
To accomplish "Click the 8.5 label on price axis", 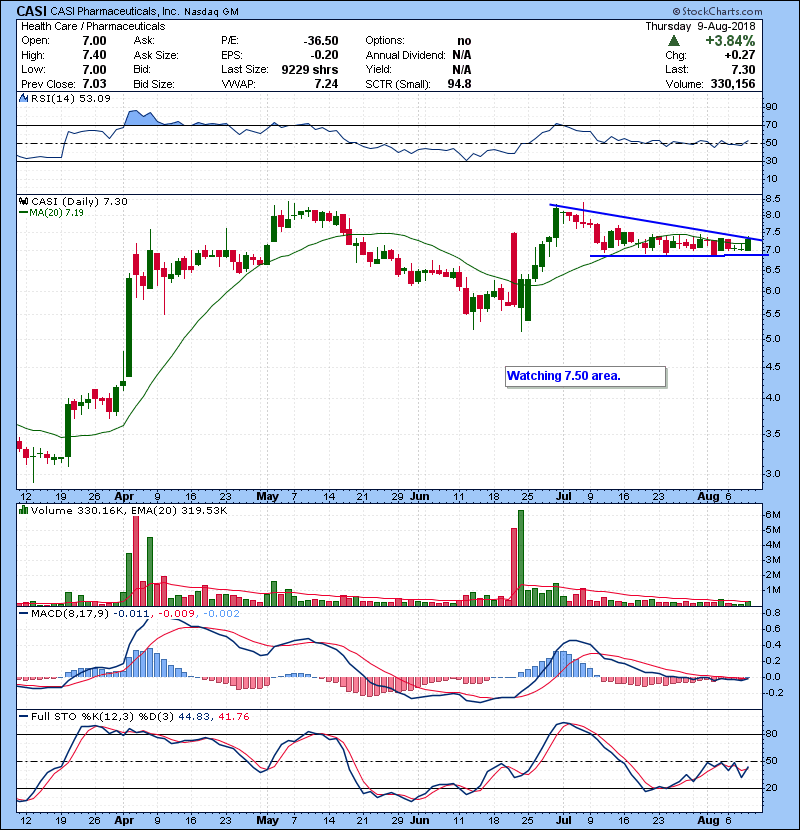I will point(772,199).
